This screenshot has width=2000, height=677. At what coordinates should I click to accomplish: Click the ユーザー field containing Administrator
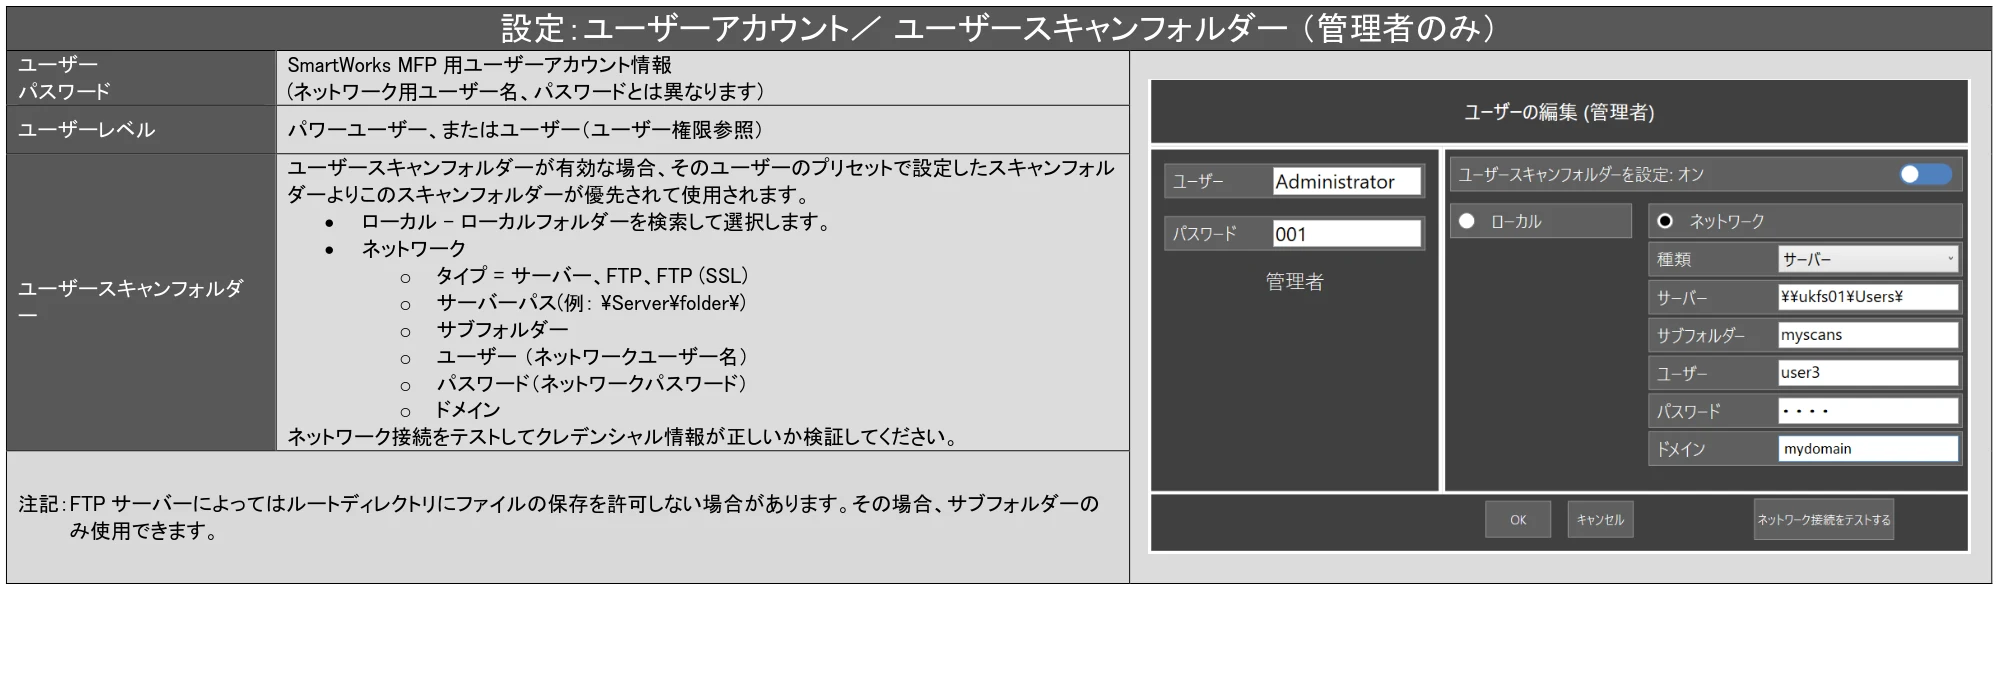point(1346,181)
